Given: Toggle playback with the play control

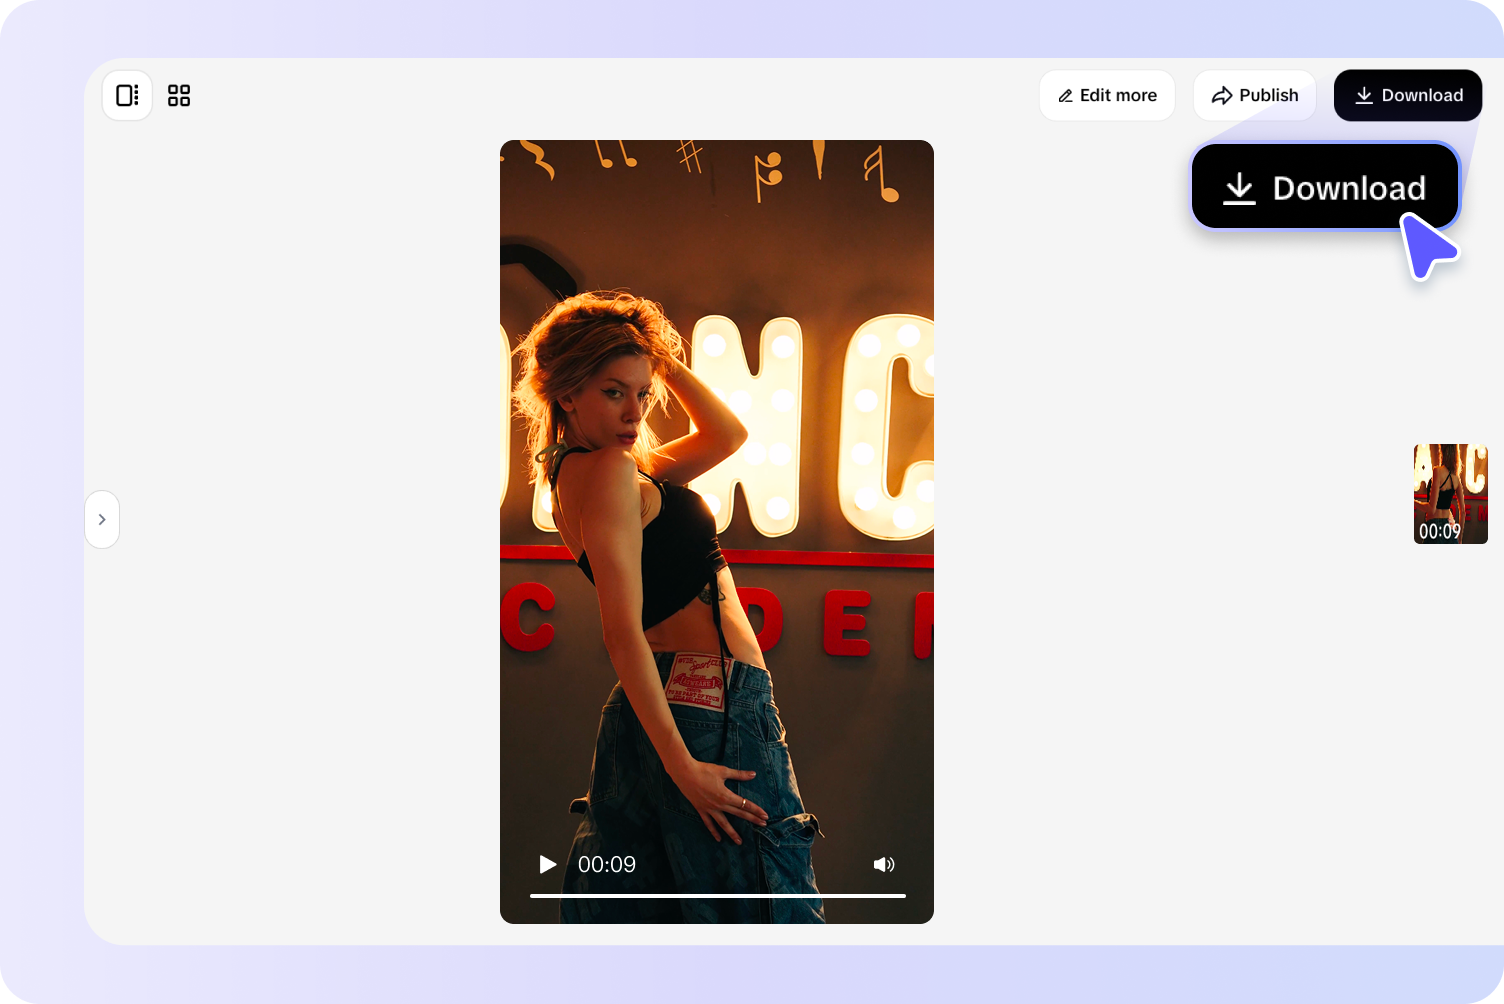Looking at the screenshot, I should 547,864.
